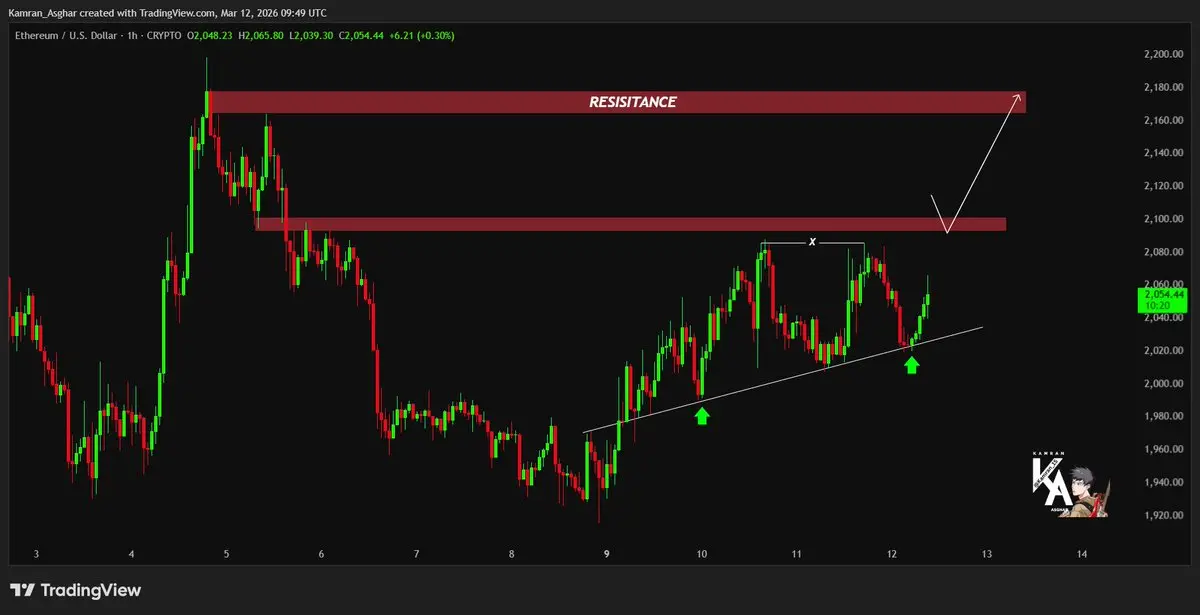Click the 2,160.00 price axis label
This screenshot has height=615, width=1200.
(1166, 120)
